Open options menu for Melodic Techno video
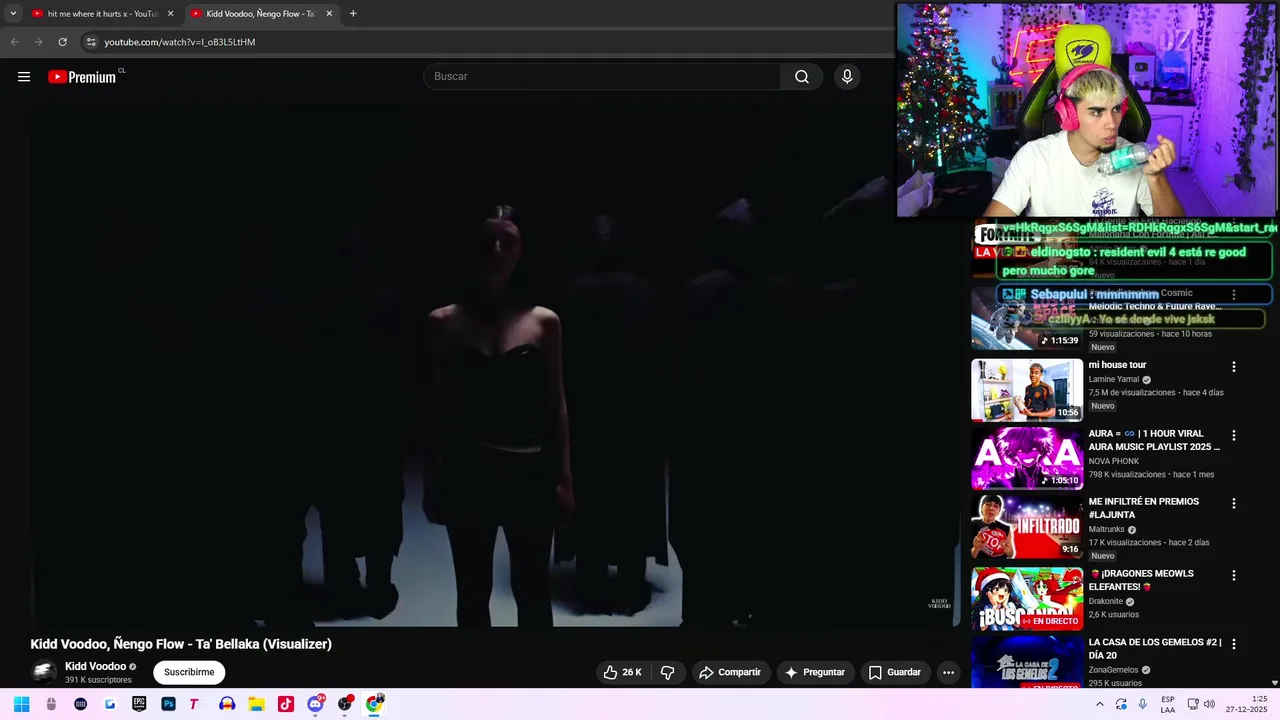This screenshot has height=720, width=1280. pos(1233,295)
